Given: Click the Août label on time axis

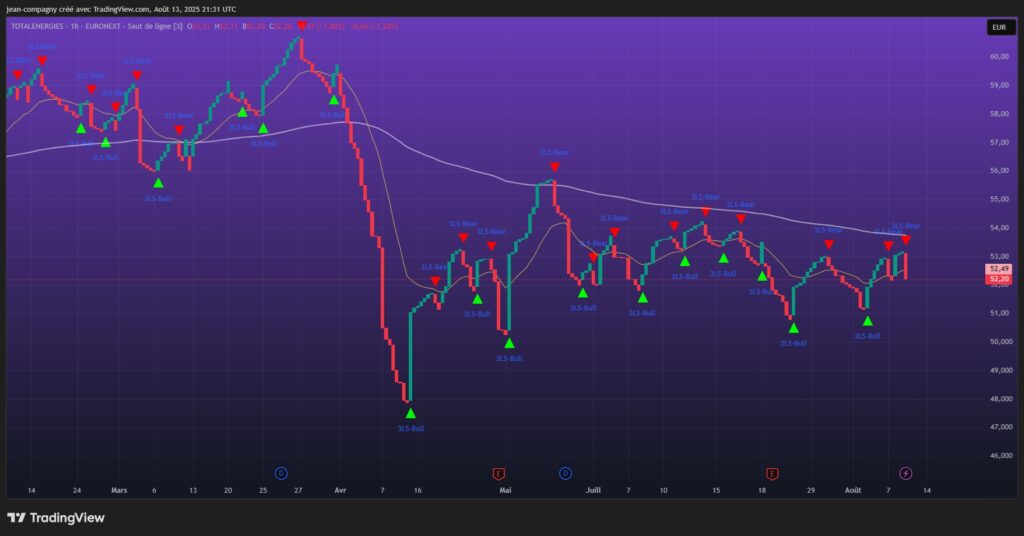Looking at the screenshot, I should tap(853, 491).
